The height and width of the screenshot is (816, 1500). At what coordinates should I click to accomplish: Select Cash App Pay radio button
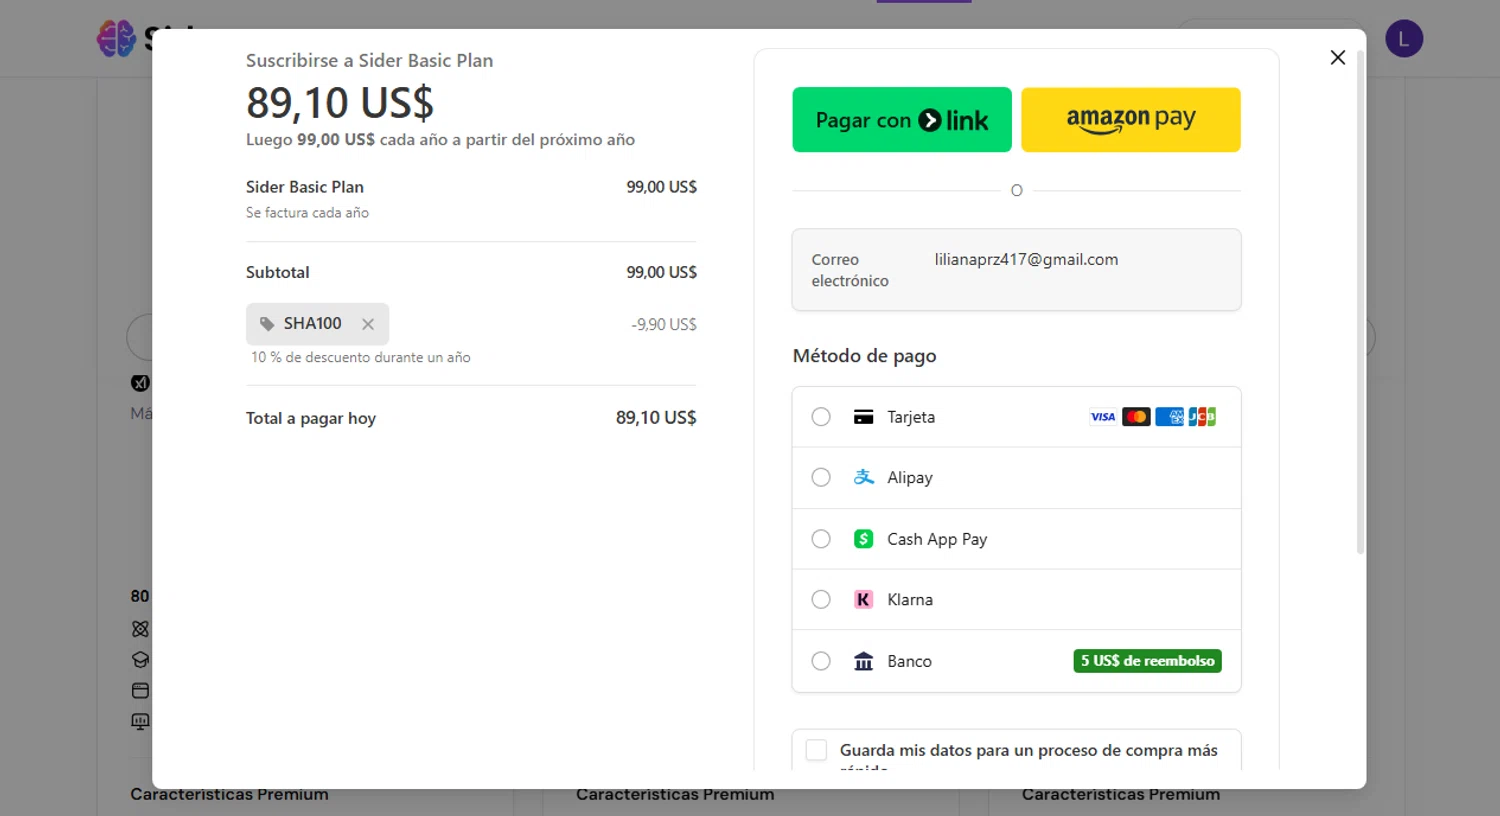tap(821, 539)
